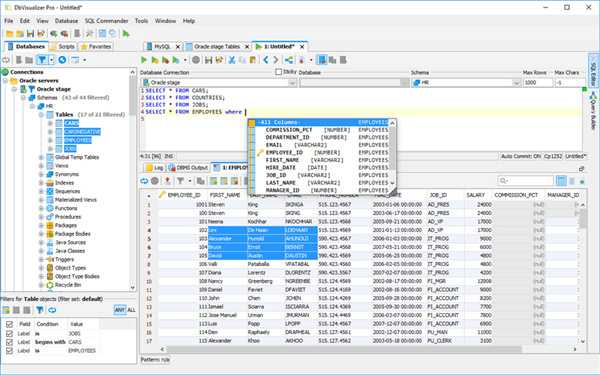Click the Execute green play icon in SQL editor toolbar

coord(144,60)
